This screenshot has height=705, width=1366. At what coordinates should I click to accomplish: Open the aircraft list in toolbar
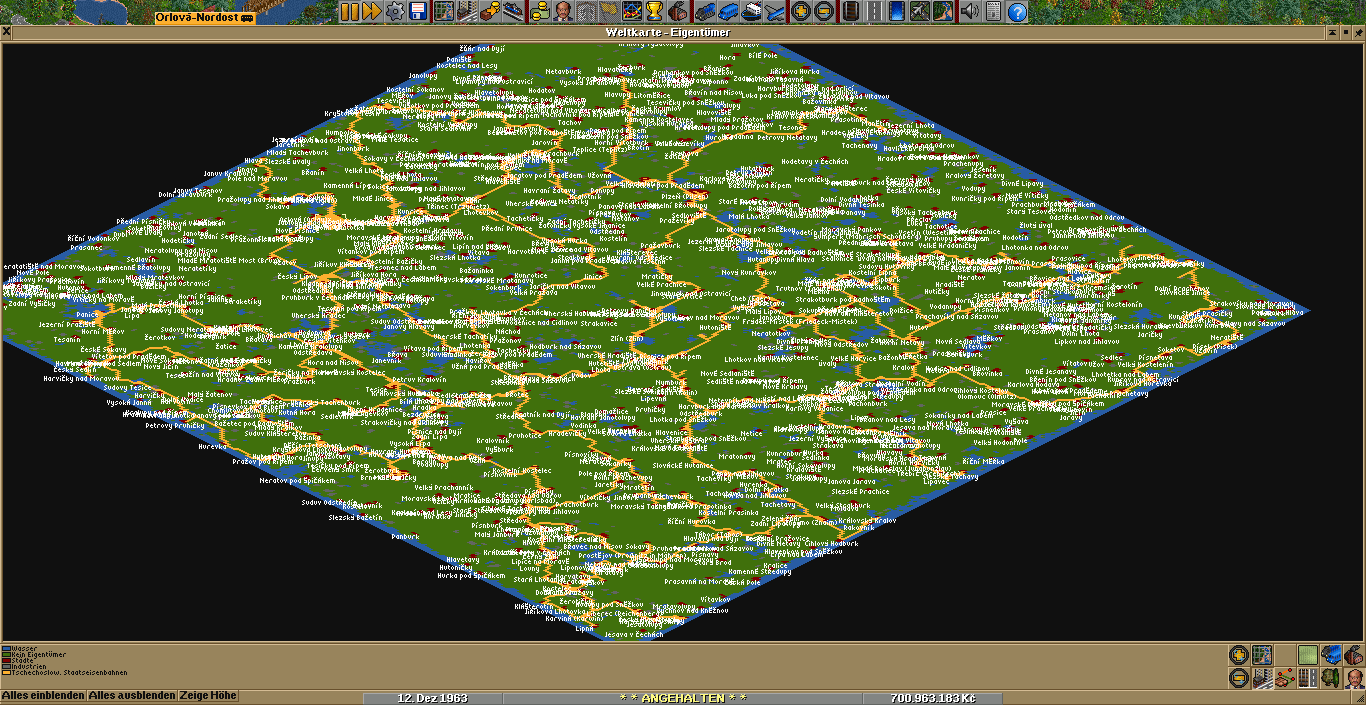[x=775, y=12]
